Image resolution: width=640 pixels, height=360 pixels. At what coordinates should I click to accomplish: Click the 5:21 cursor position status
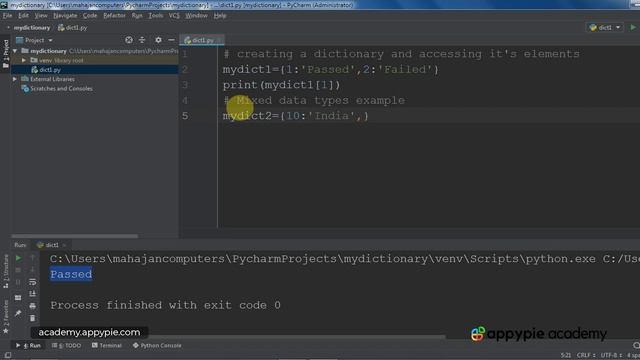pos(565,355)
